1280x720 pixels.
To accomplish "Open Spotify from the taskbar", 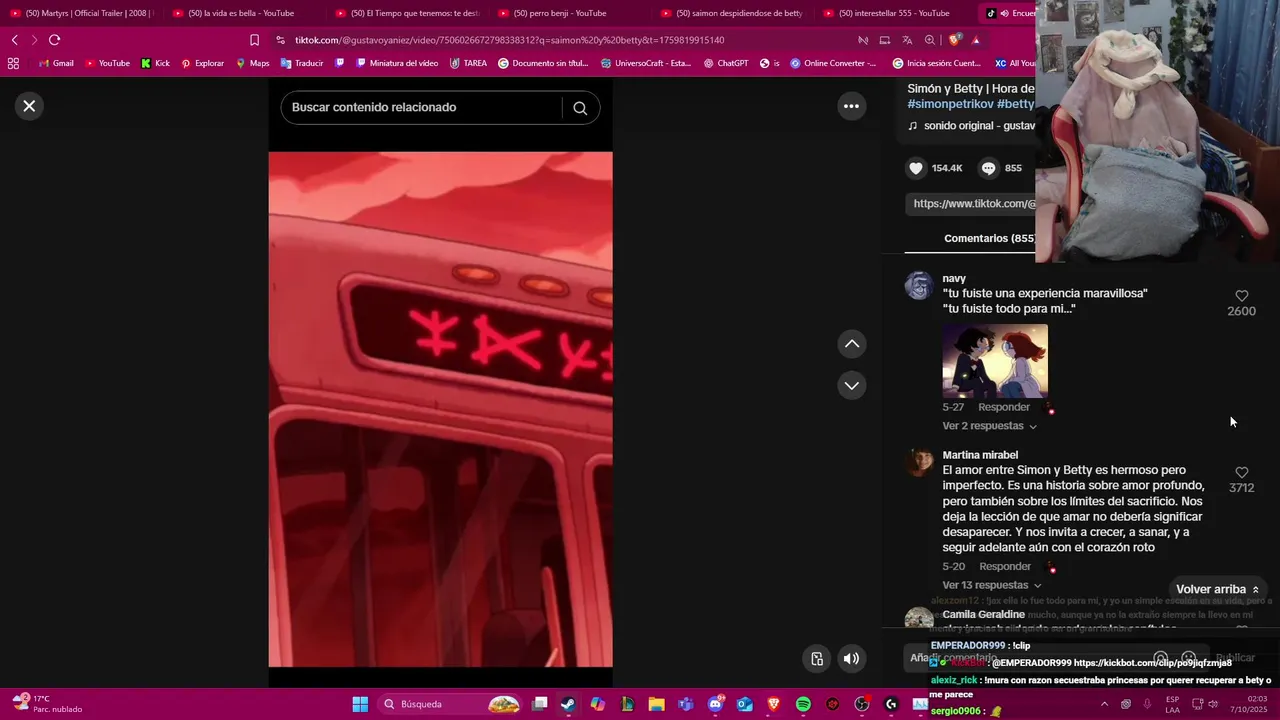I will pos(803,704).
